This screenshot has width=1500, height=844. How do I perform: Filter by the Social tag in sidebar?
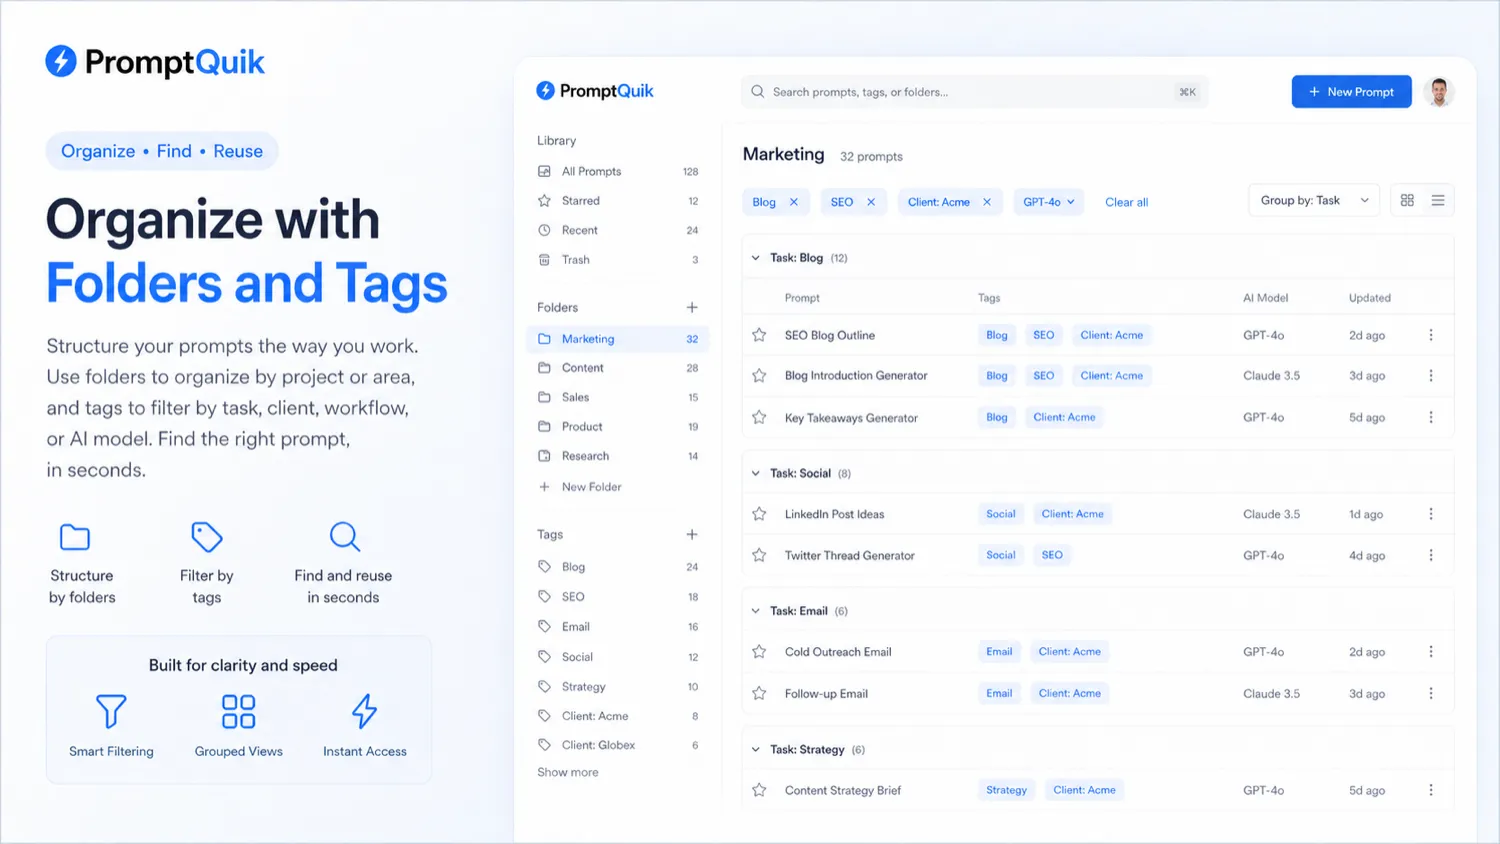(x=617, y=657)
